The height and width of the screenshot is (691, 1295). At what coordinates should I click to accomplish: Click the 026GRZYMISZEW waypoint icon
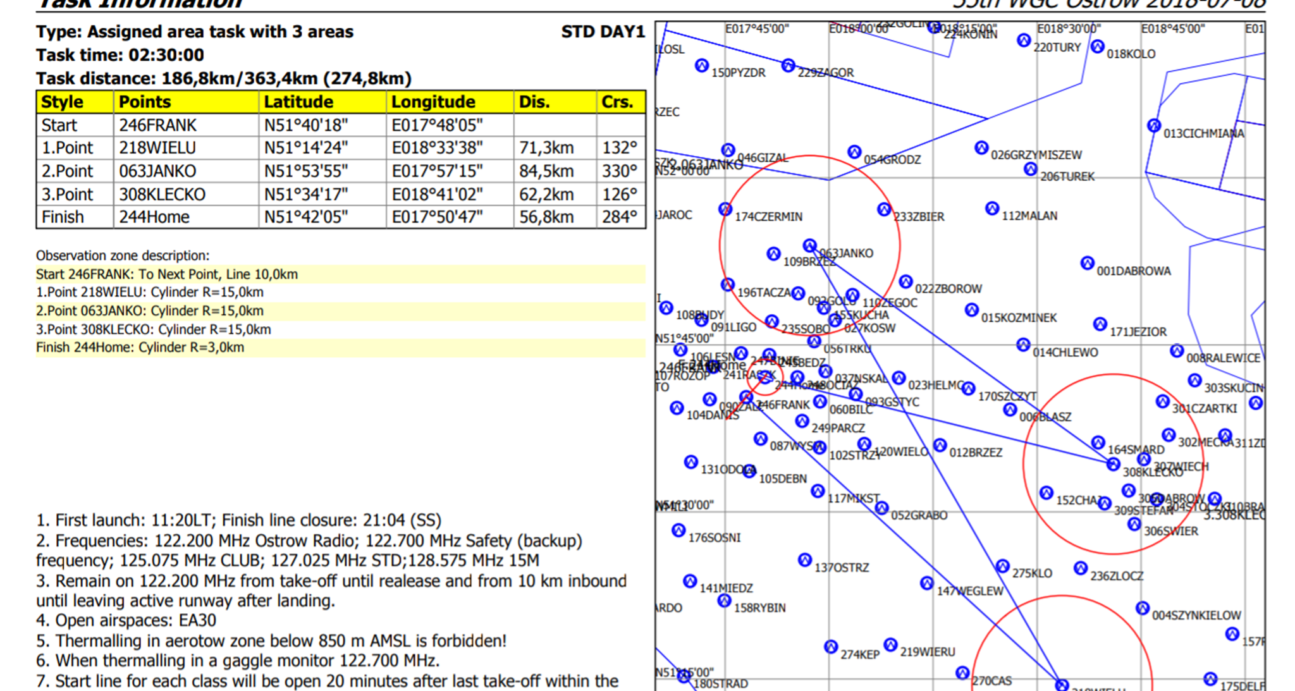pos(981,148)
